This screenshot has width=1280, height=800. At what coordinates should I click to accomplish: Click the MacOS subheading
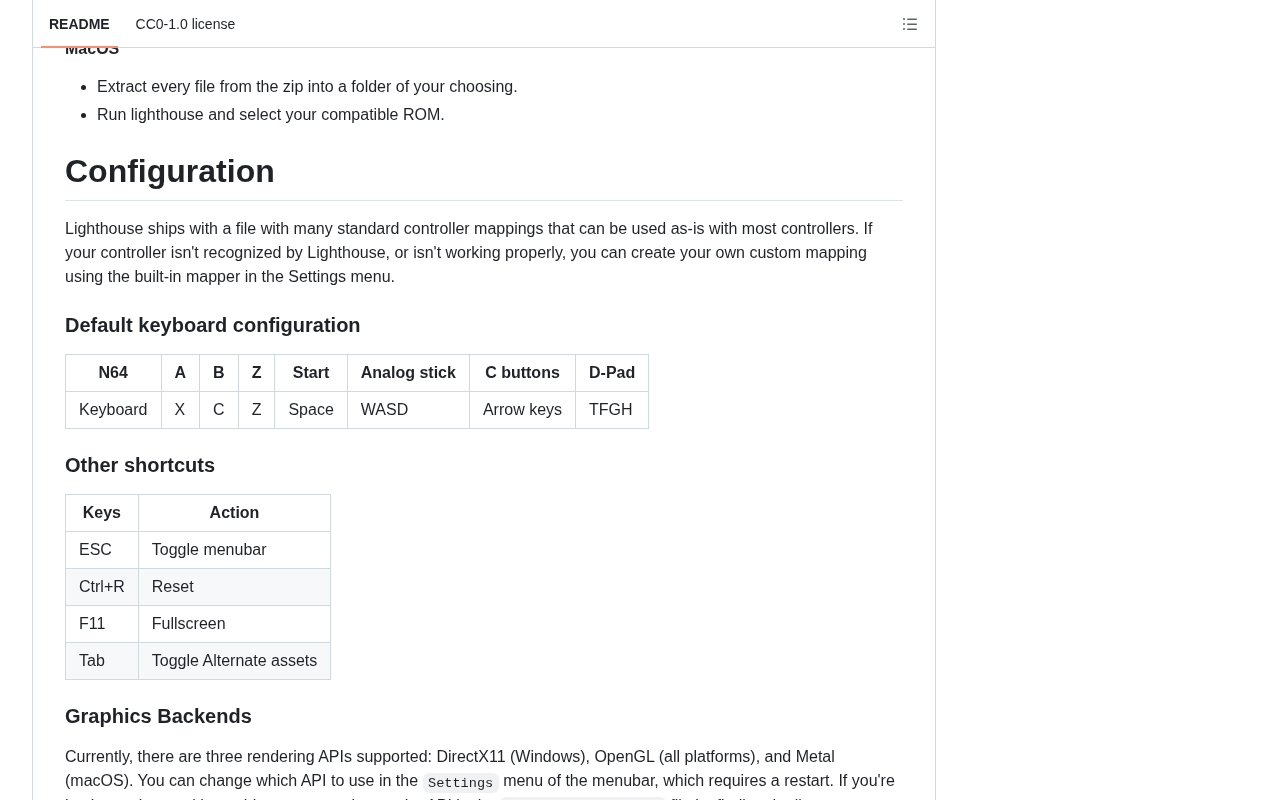(92, 49)
